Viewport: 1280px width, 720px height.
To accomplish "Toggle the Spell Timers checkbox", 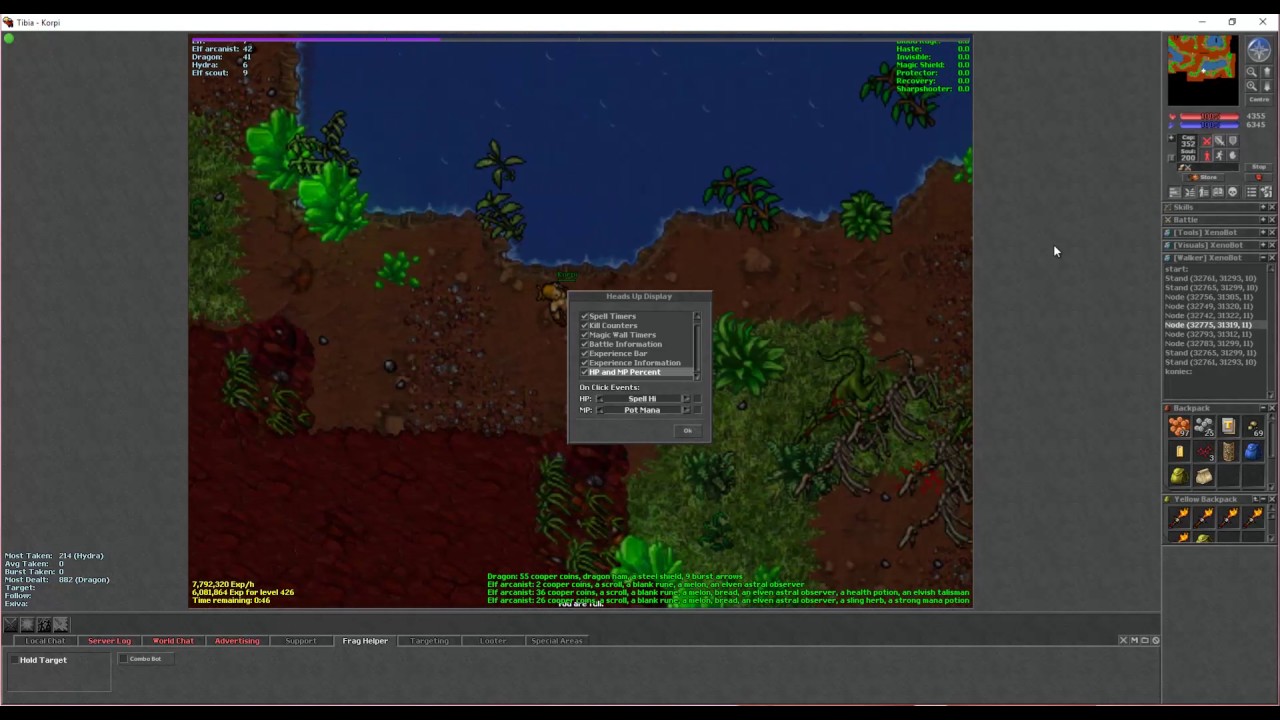I will 585,316.
